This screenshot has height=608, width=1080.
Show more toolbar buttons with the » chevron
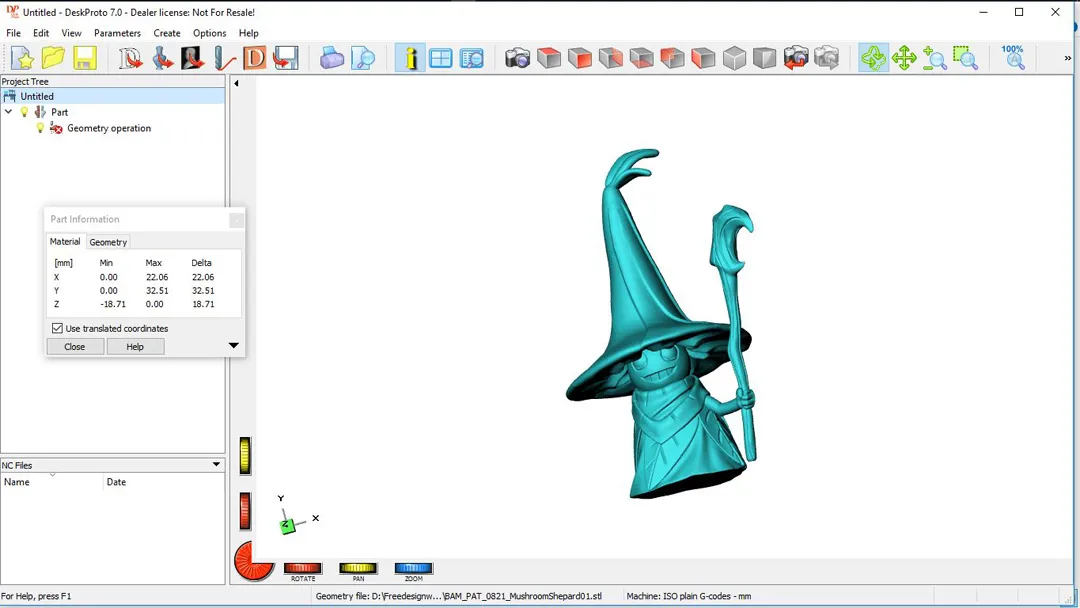coord(1068,59)
